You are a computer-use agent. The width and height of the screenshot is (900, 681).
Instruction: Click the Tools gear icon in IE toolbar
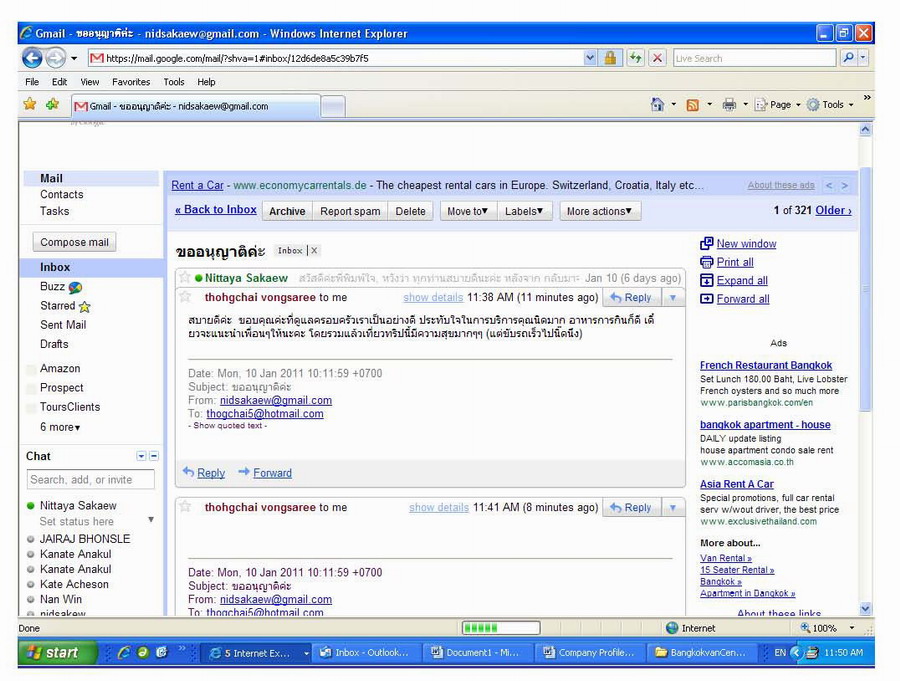pyautogui.click(x=813, y=105)
